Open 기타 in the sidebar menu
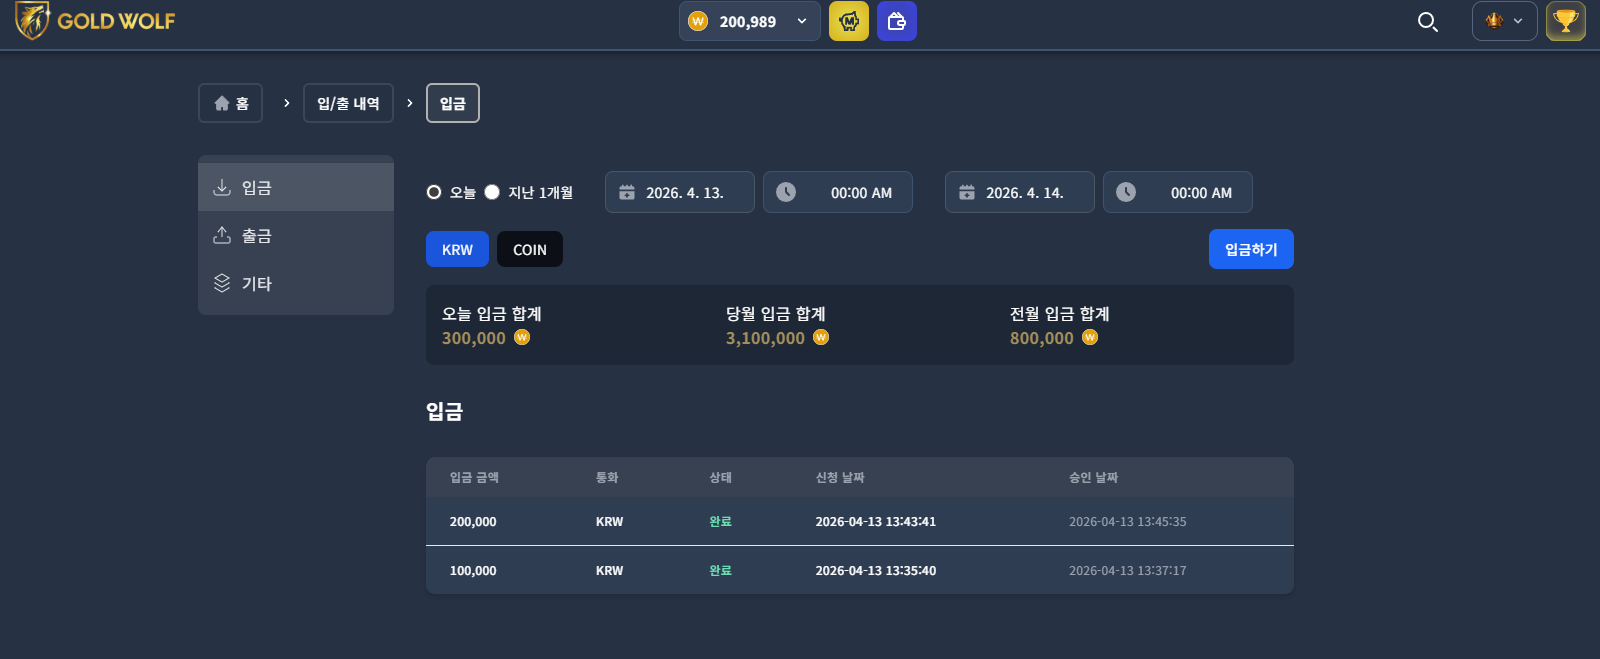The image size is (1600, 659). click(x=296, y=283)
